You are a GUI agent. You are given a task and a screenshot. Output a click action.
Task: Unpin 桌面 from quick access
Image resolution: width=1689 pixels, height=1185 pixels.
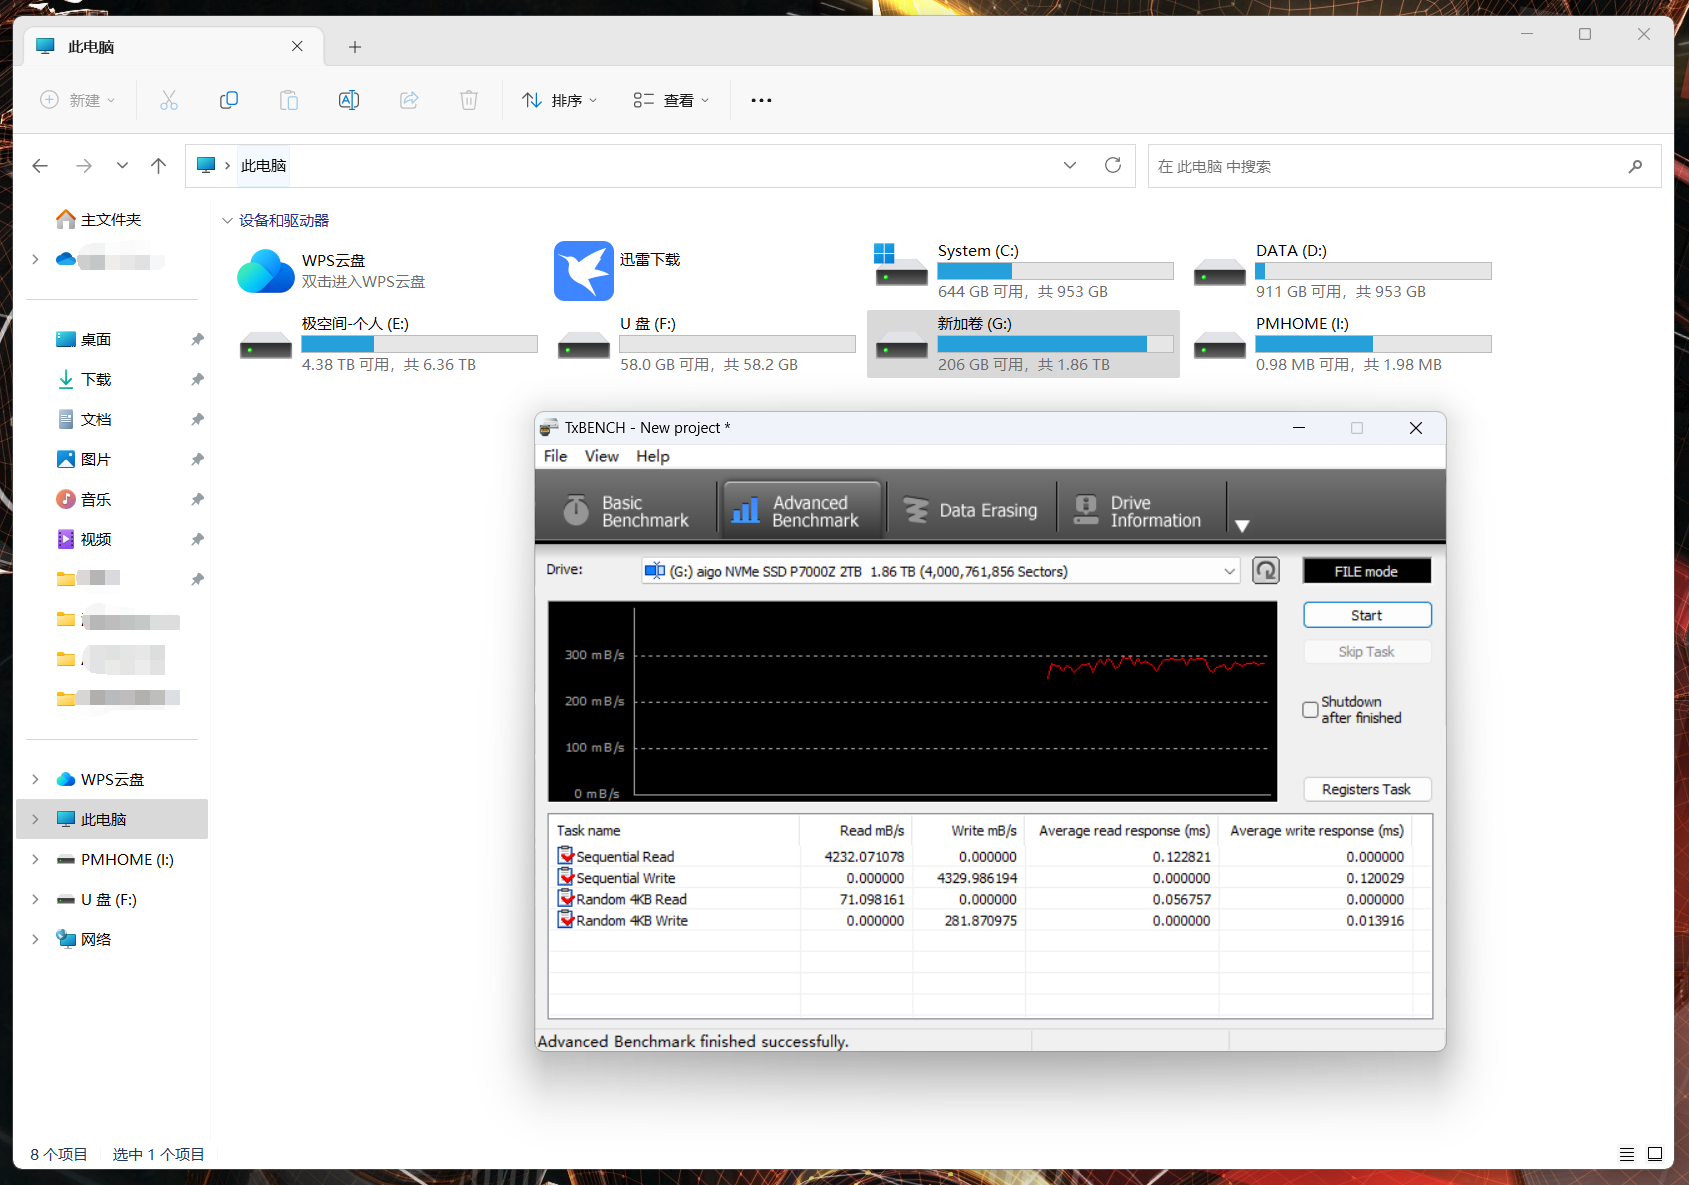click(x=197, y=340)
